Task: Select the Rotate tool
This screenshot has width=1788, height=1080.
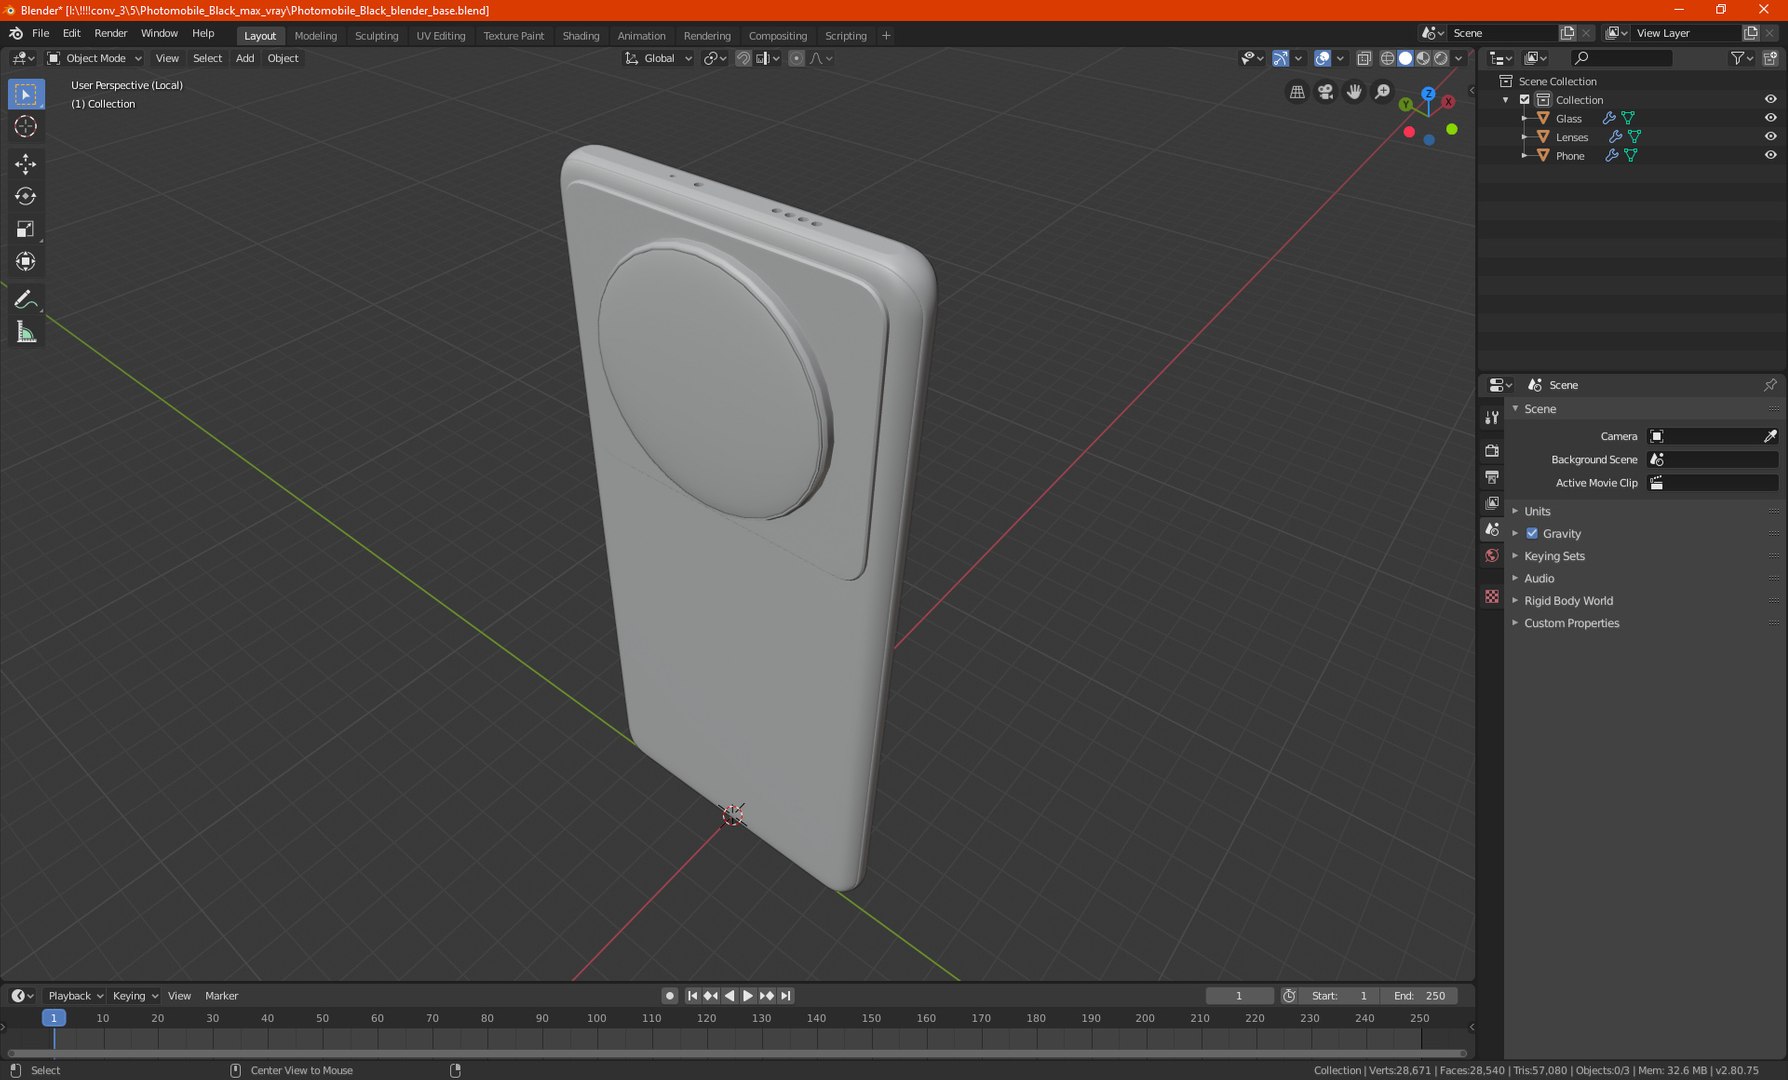Action: 26,196
